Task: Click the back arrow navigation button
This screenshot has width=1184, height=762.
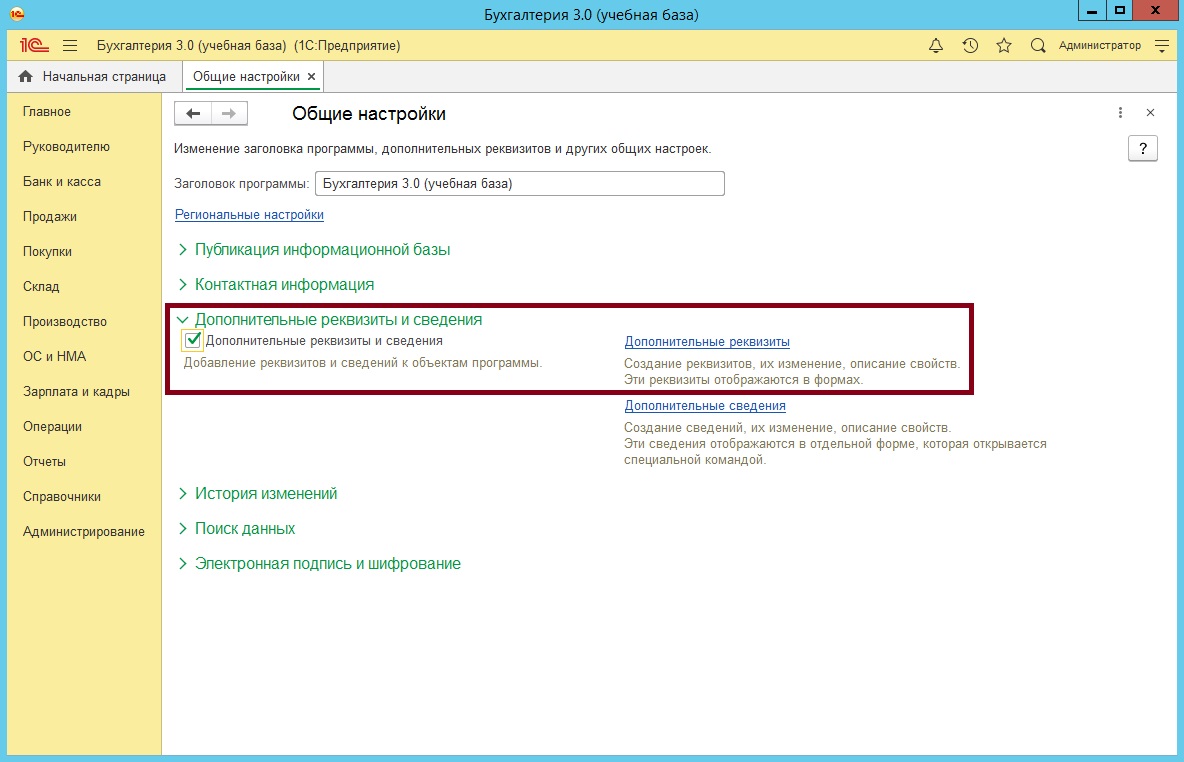Action: pos(193,114)
